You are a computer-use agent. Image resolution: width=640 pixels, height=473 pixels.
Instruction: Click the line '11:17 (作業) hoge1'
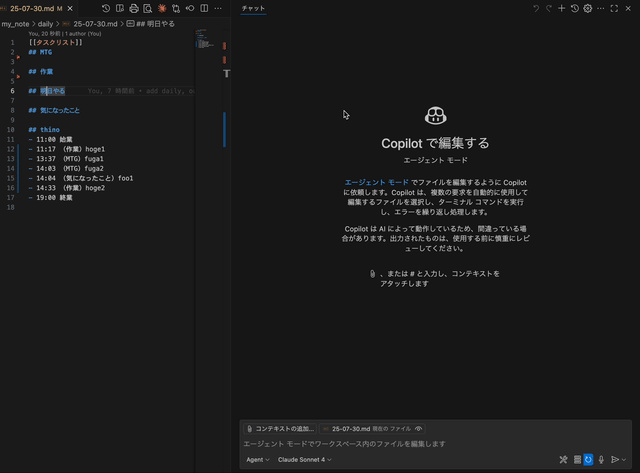tap(67, 149)
